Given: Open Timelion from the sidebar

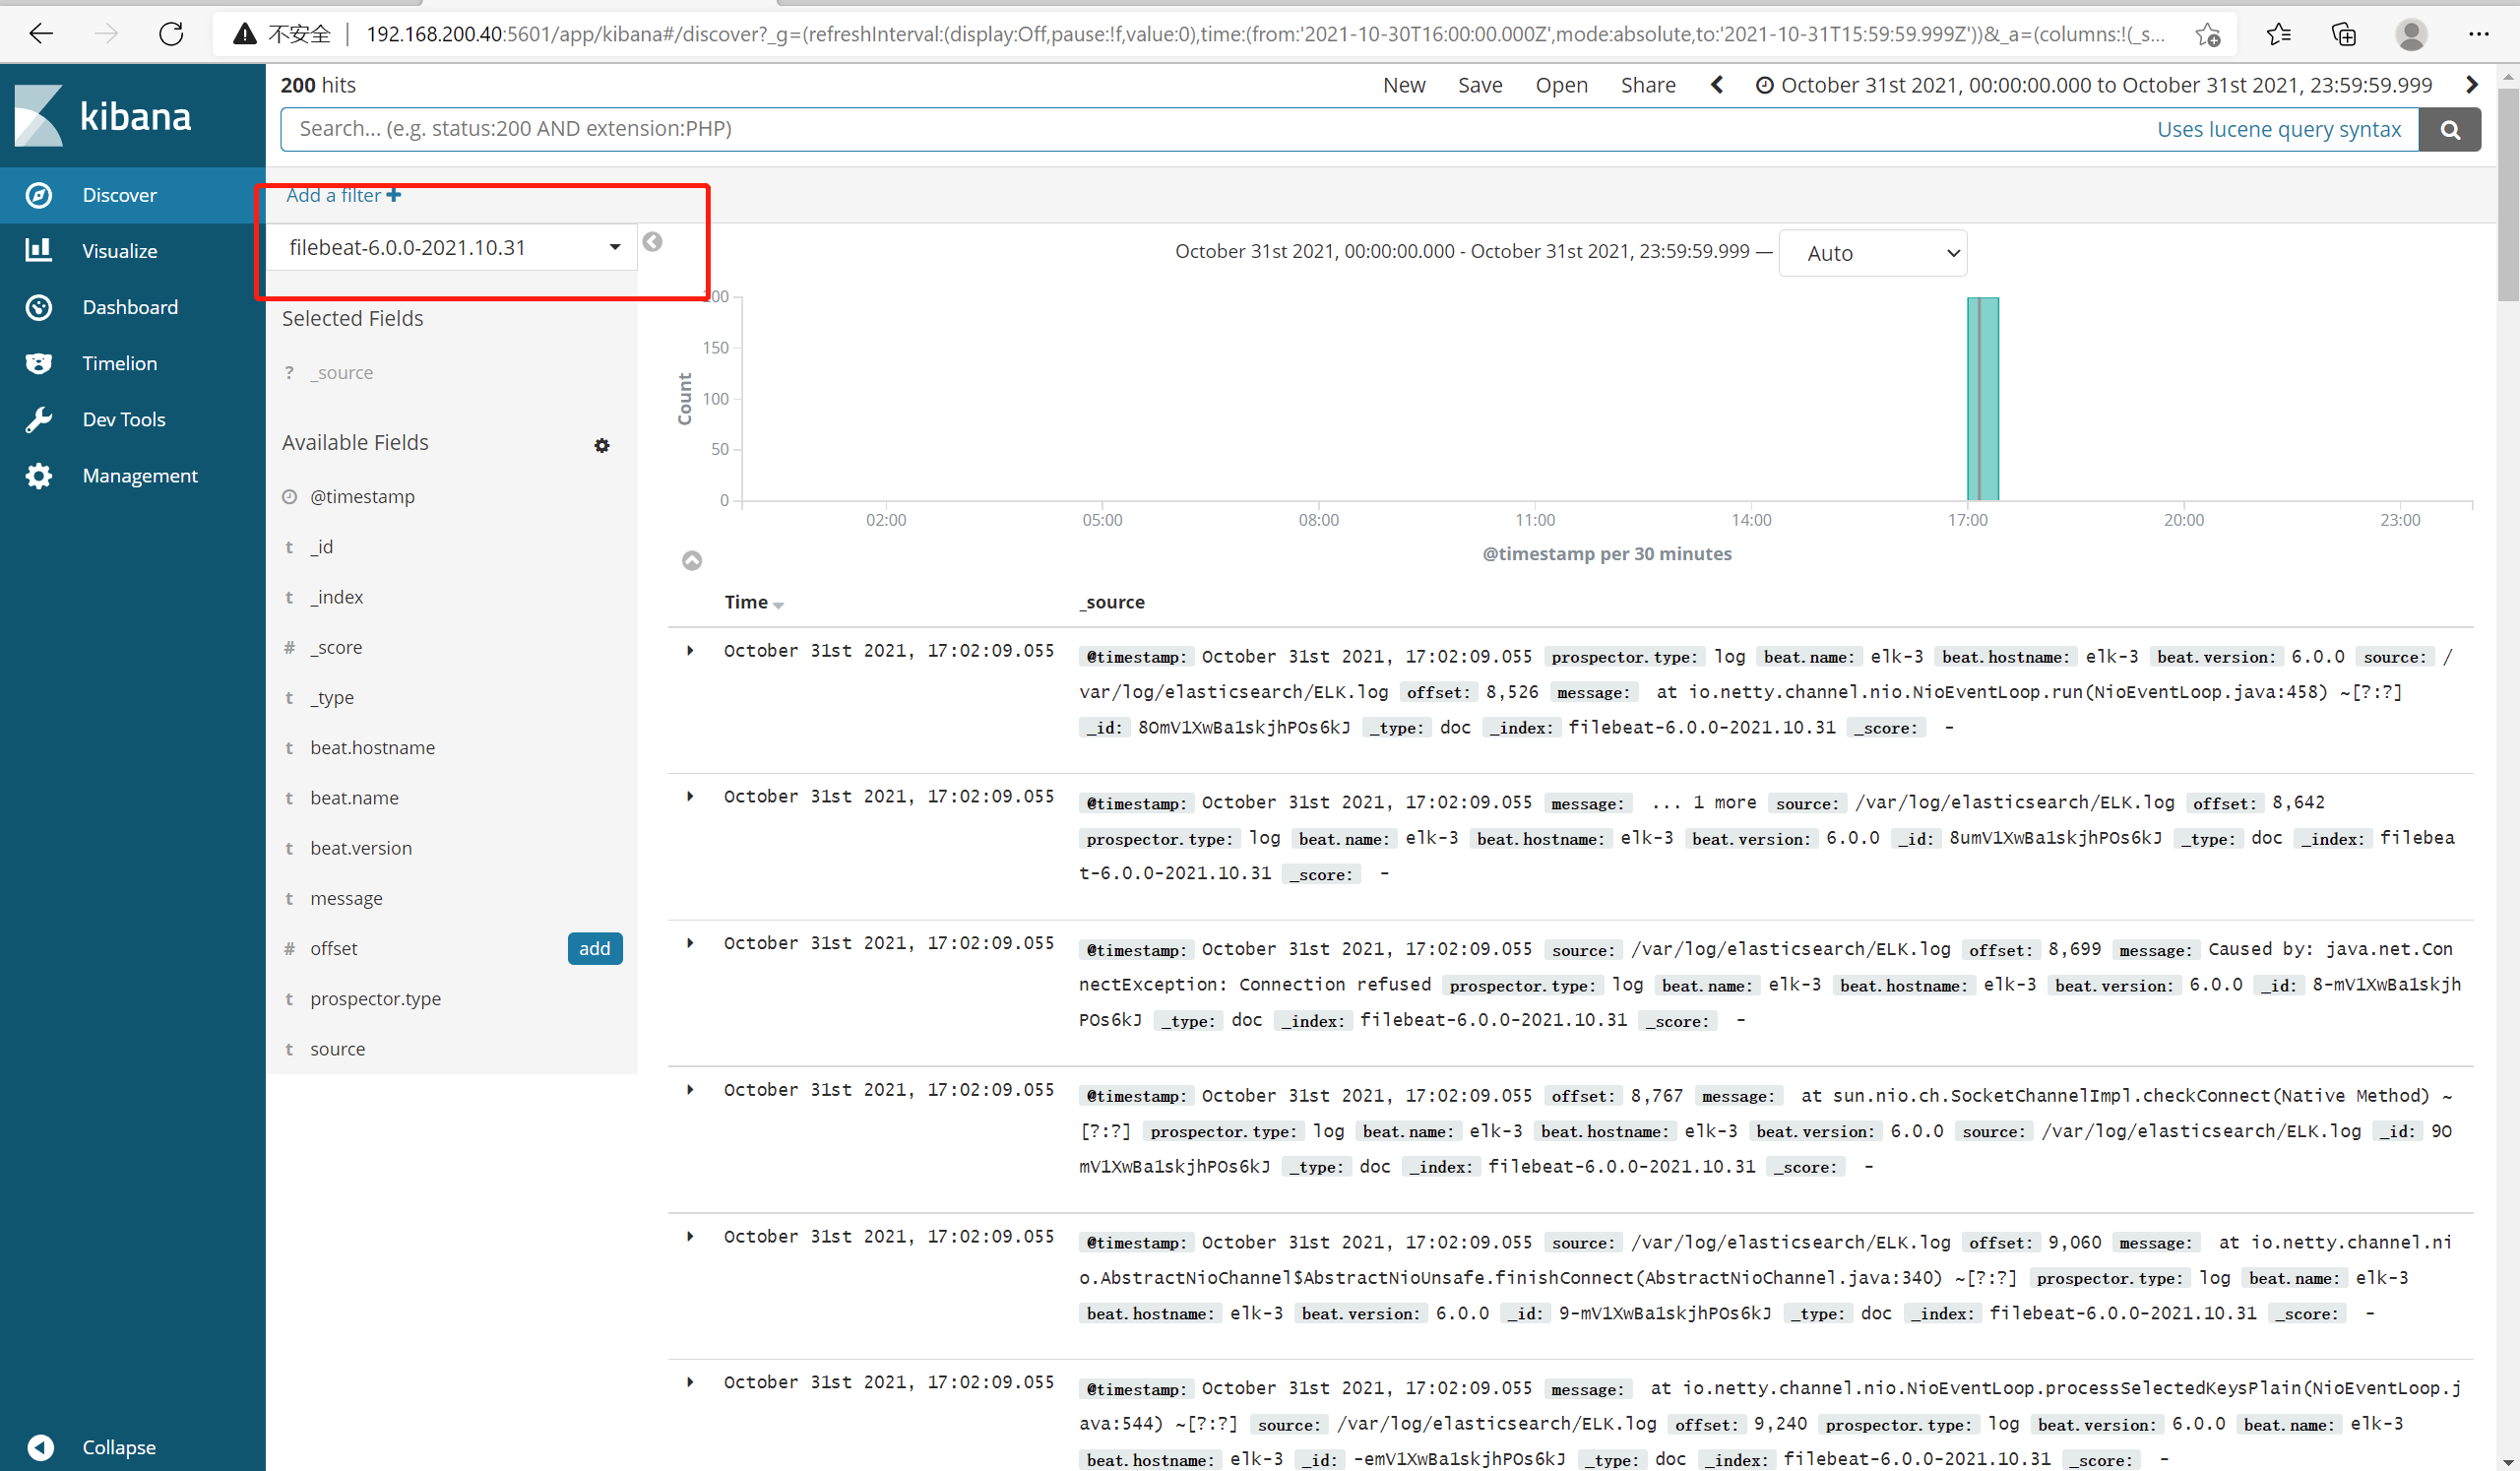Looking at the screenshot, I should pyautogui.click(x=120, y=363).
